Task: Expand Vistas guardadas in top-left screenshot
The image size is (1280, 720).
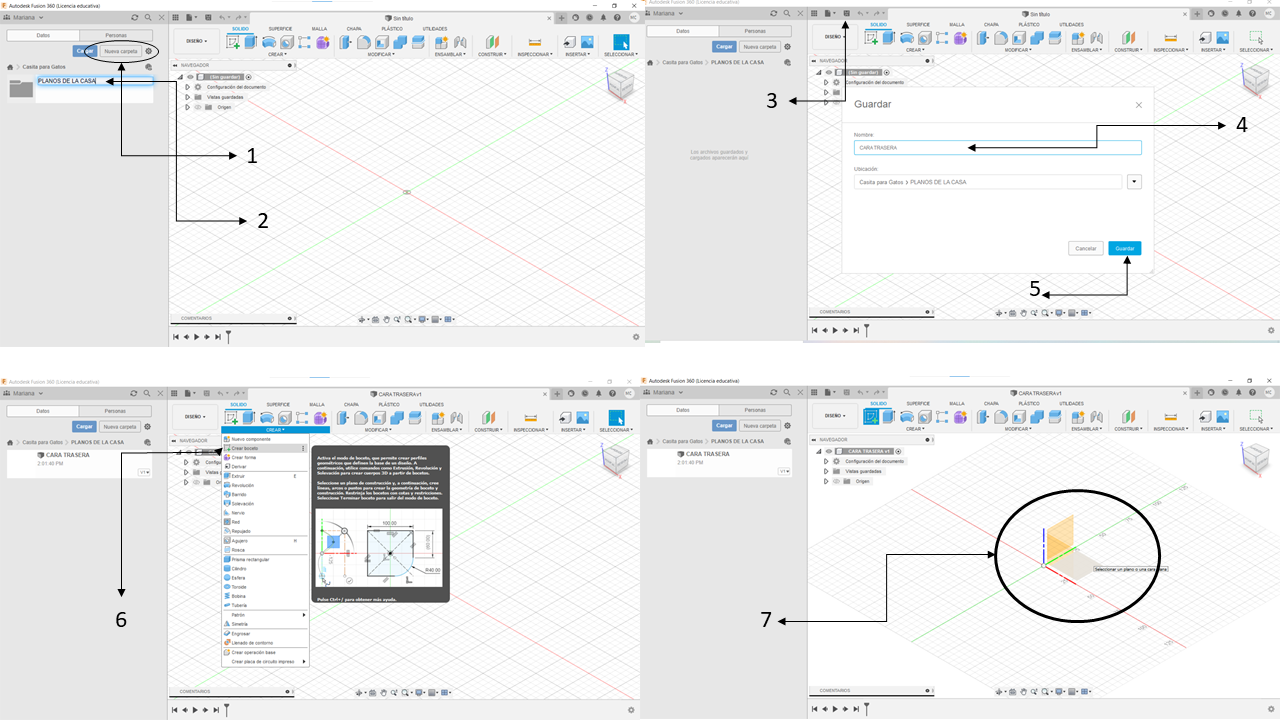Action: (x=187, y=96)
